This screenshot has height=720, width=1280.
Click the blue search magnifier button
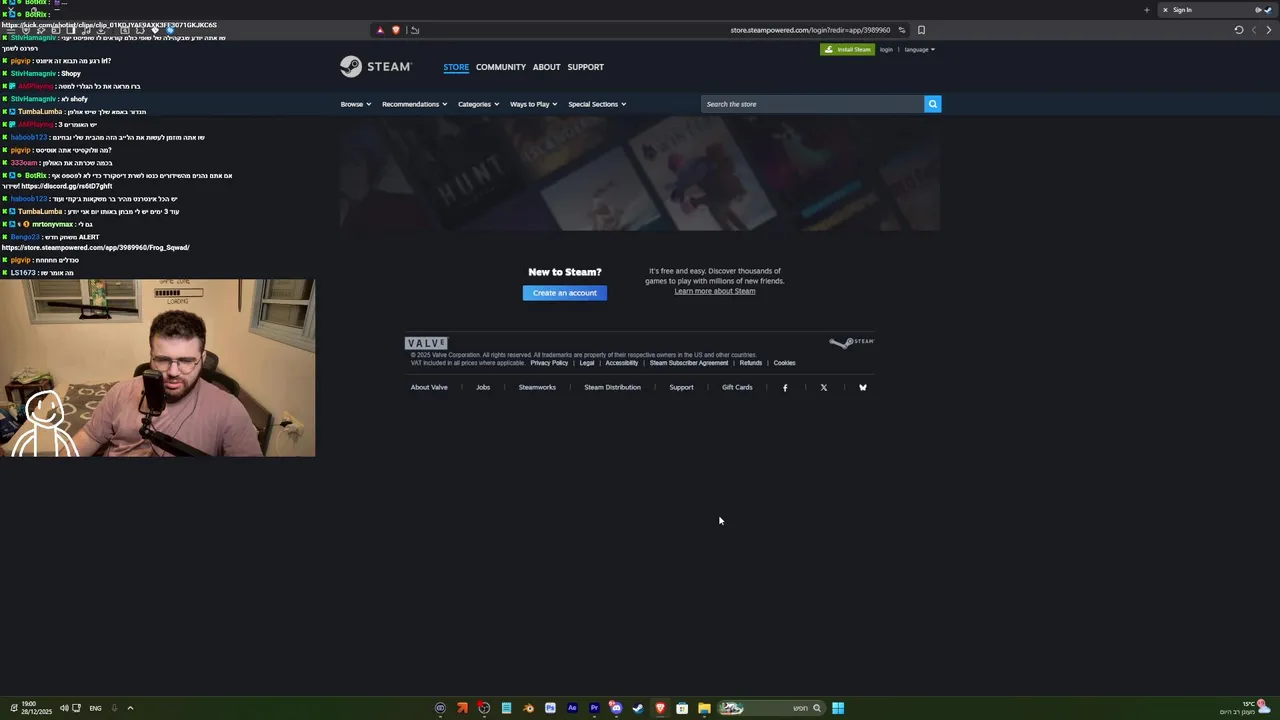[x=932, y=104]
